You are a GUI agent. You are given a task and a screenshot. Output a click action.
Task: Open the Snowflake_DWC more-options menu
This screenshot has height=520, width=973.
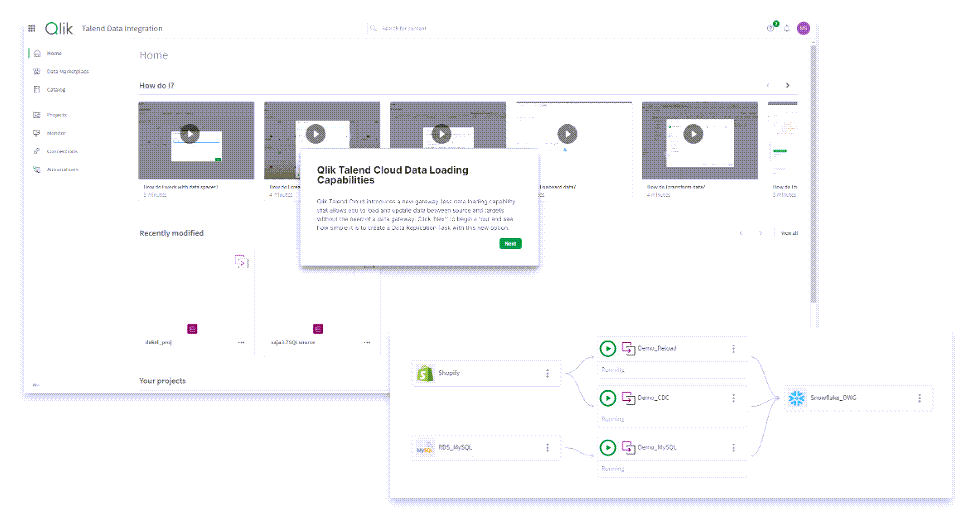click(920, 398)
